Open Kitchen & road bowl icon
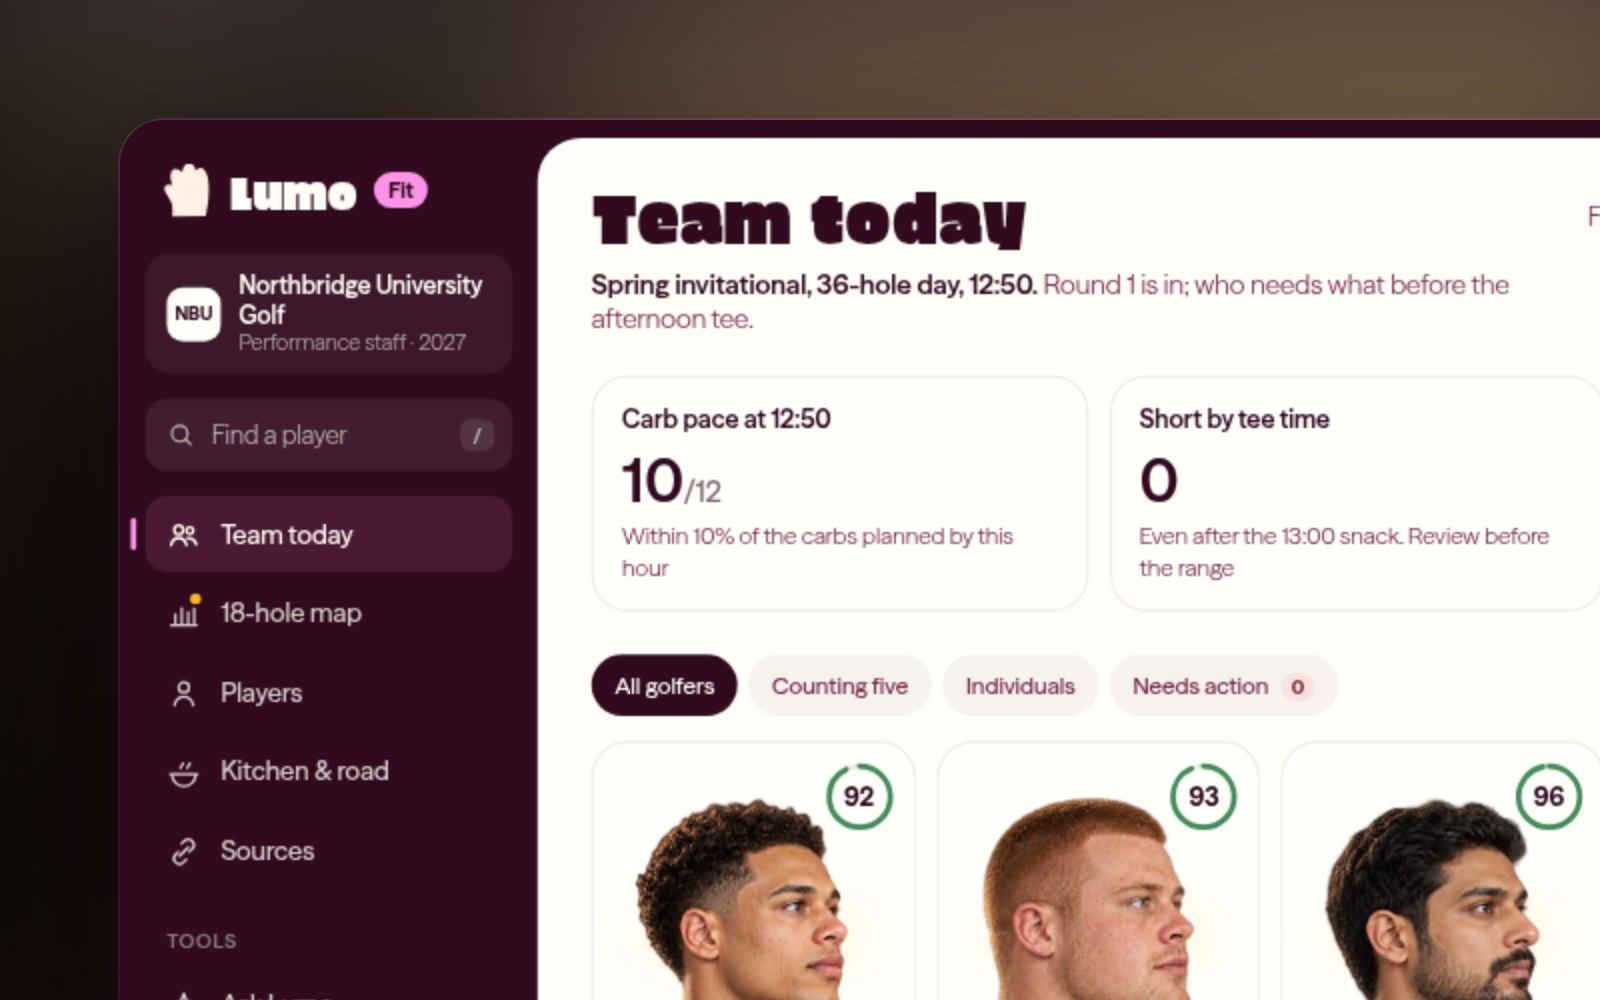The image size is (1600, 1000). 184,772
